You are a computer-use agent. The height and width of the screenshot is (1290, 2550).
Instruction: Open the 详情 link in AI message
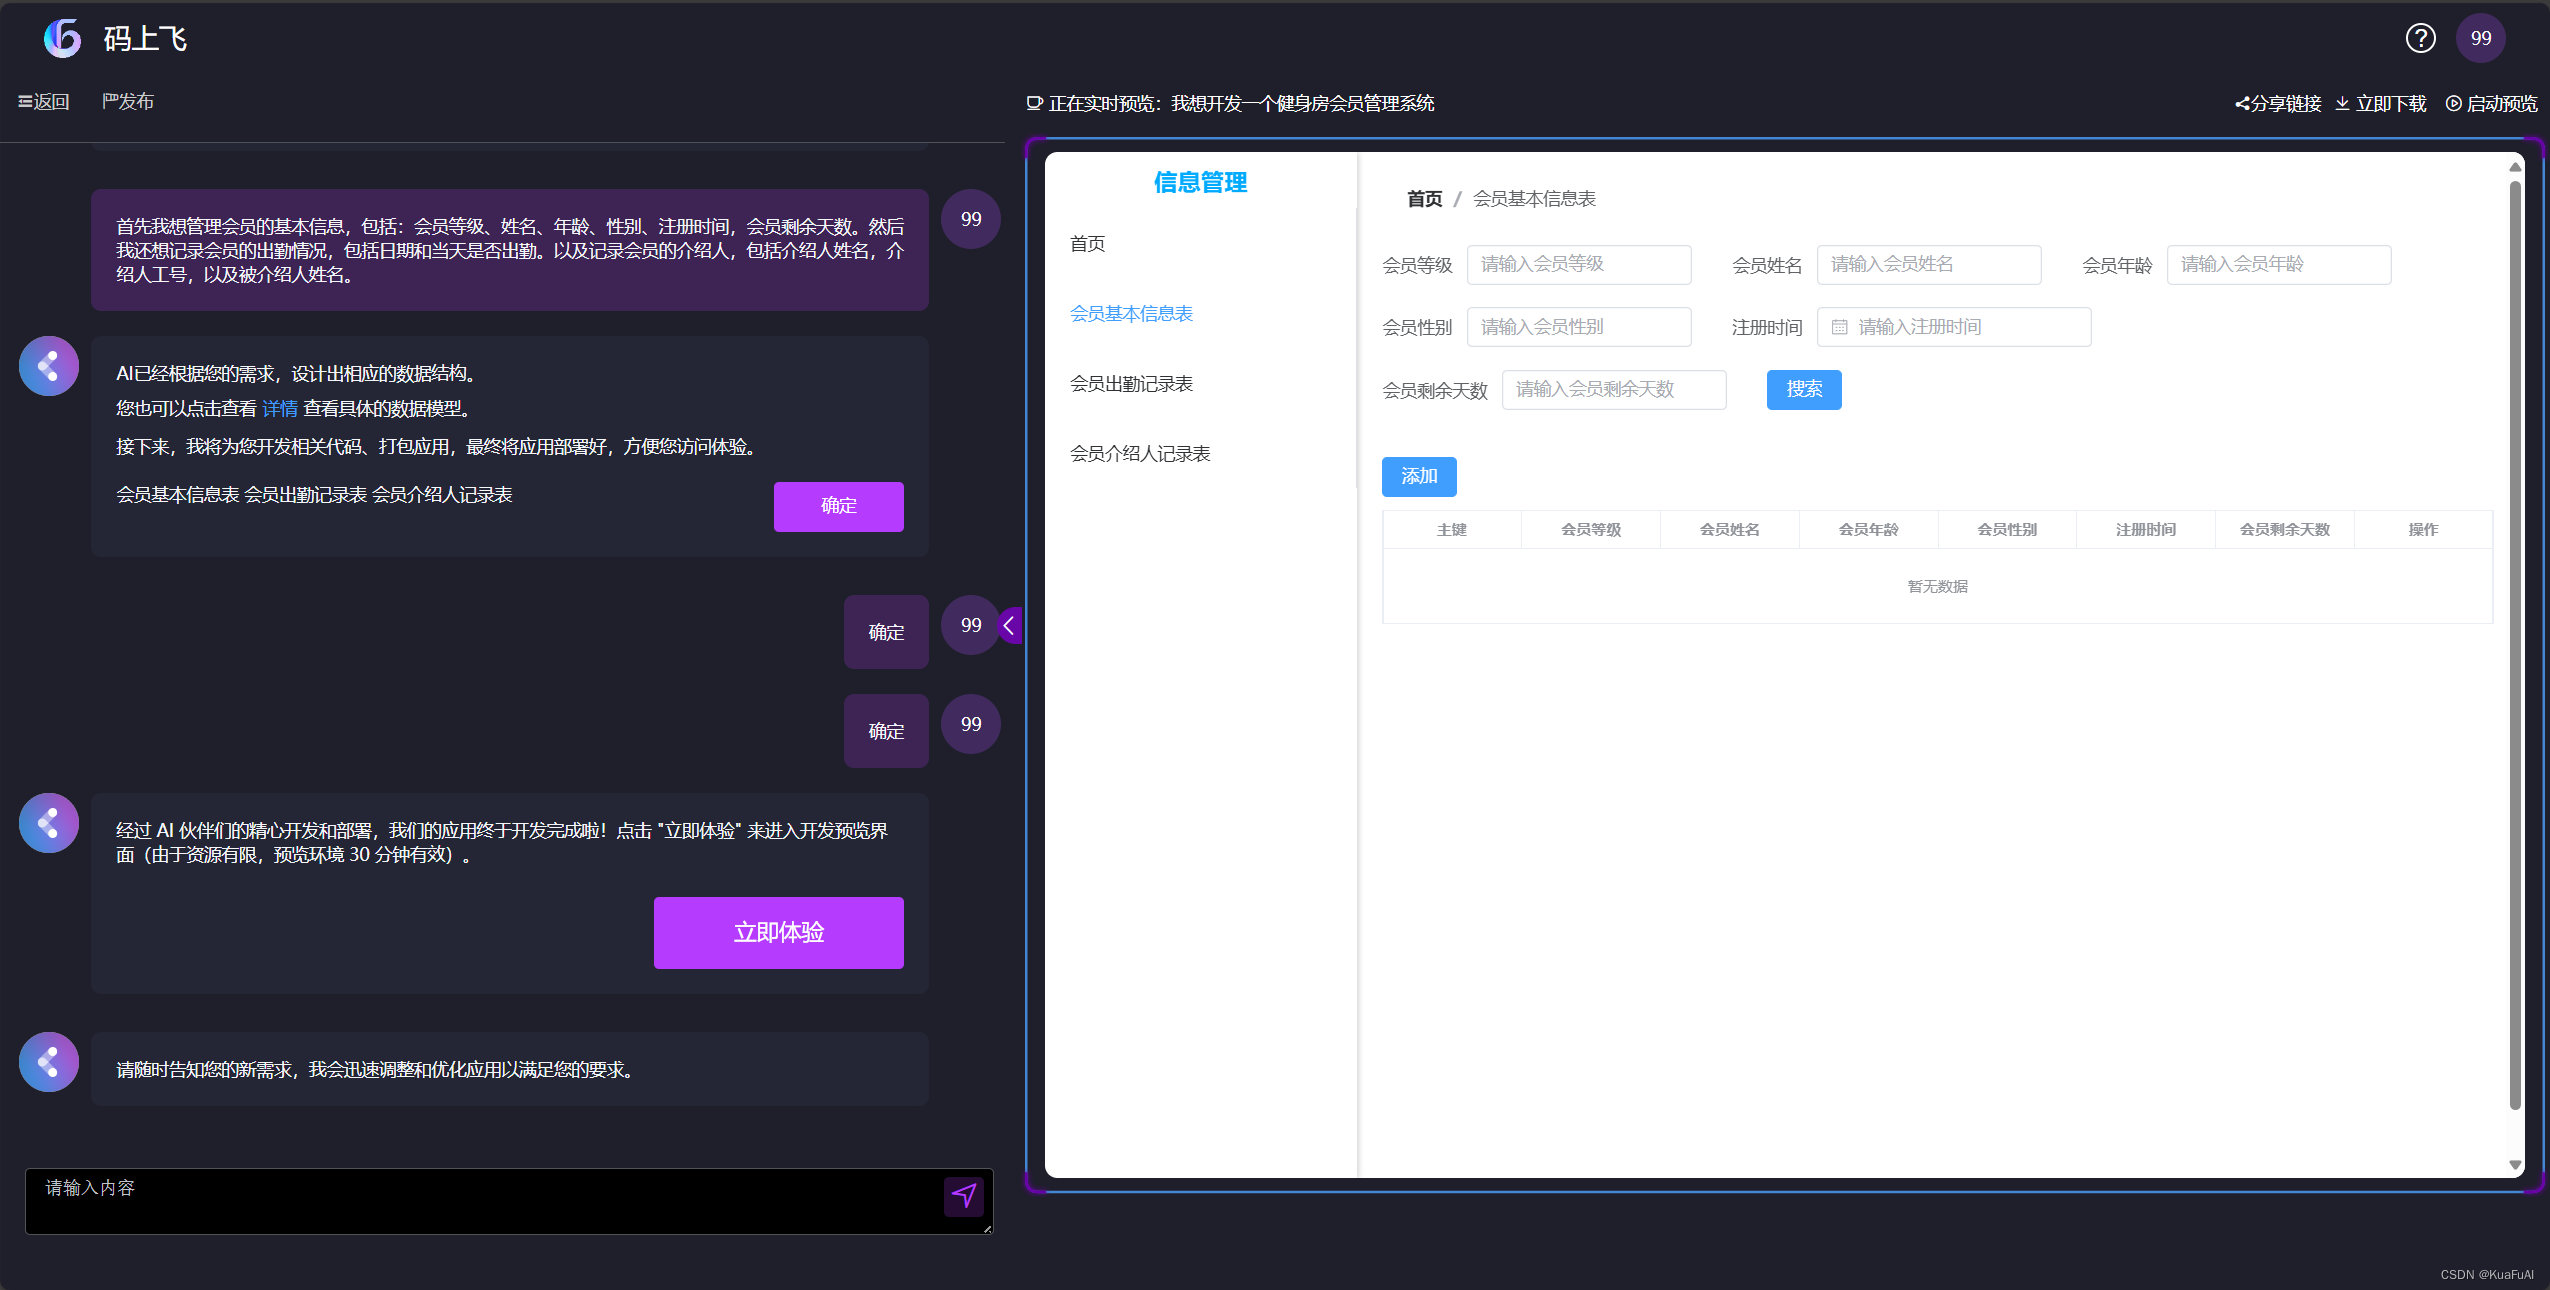coord(280,409)
